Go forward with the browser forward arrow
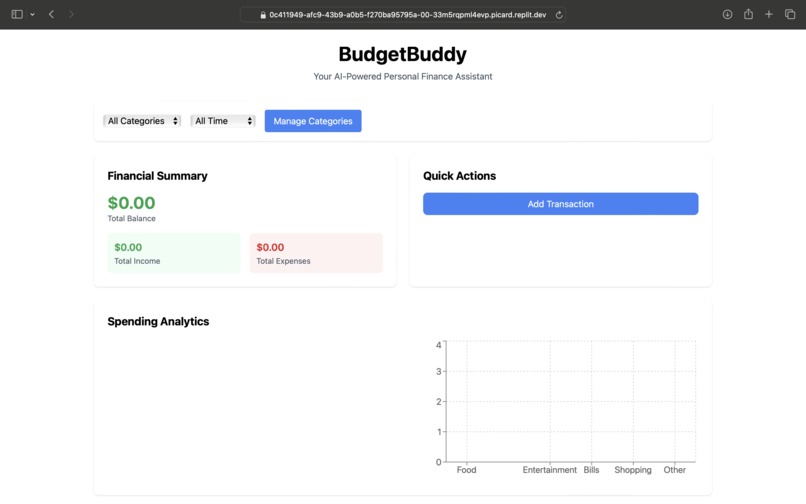The width and height of the screenshot is (806, 504). 71,14
